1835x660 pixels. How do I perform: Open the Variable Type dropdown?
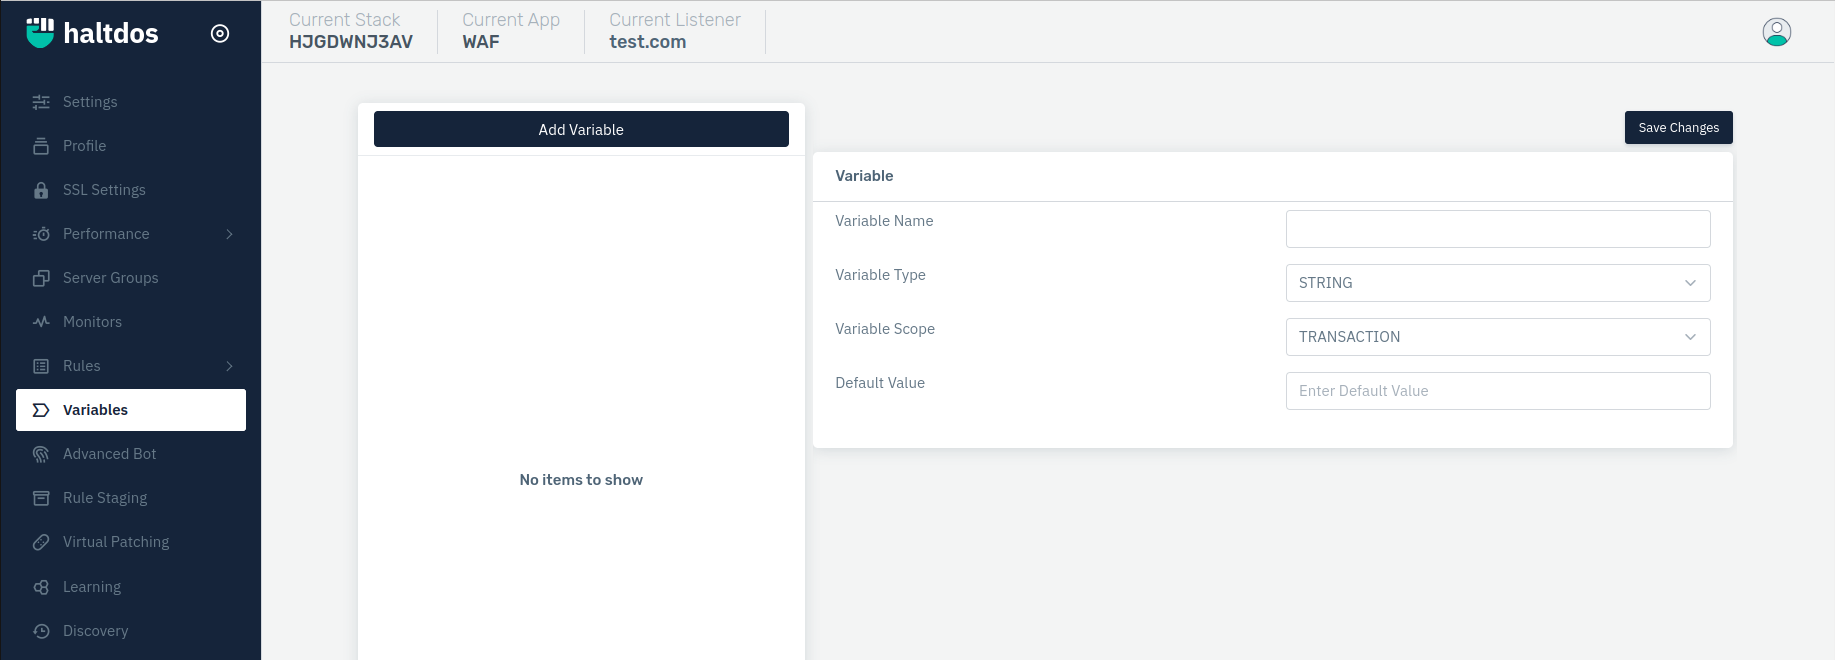(x=1497, y=283)
